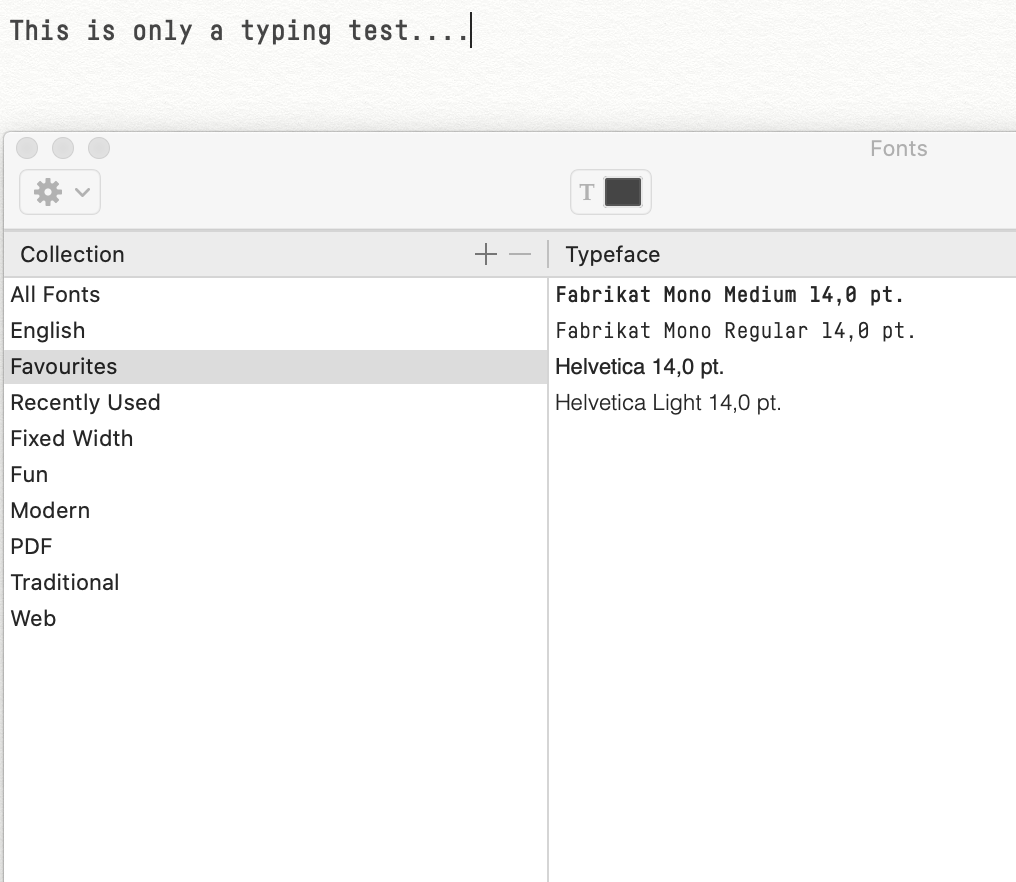The image size is (1016, 882).
Task: Click the text color swatch button
Action: tap(622, 192)
